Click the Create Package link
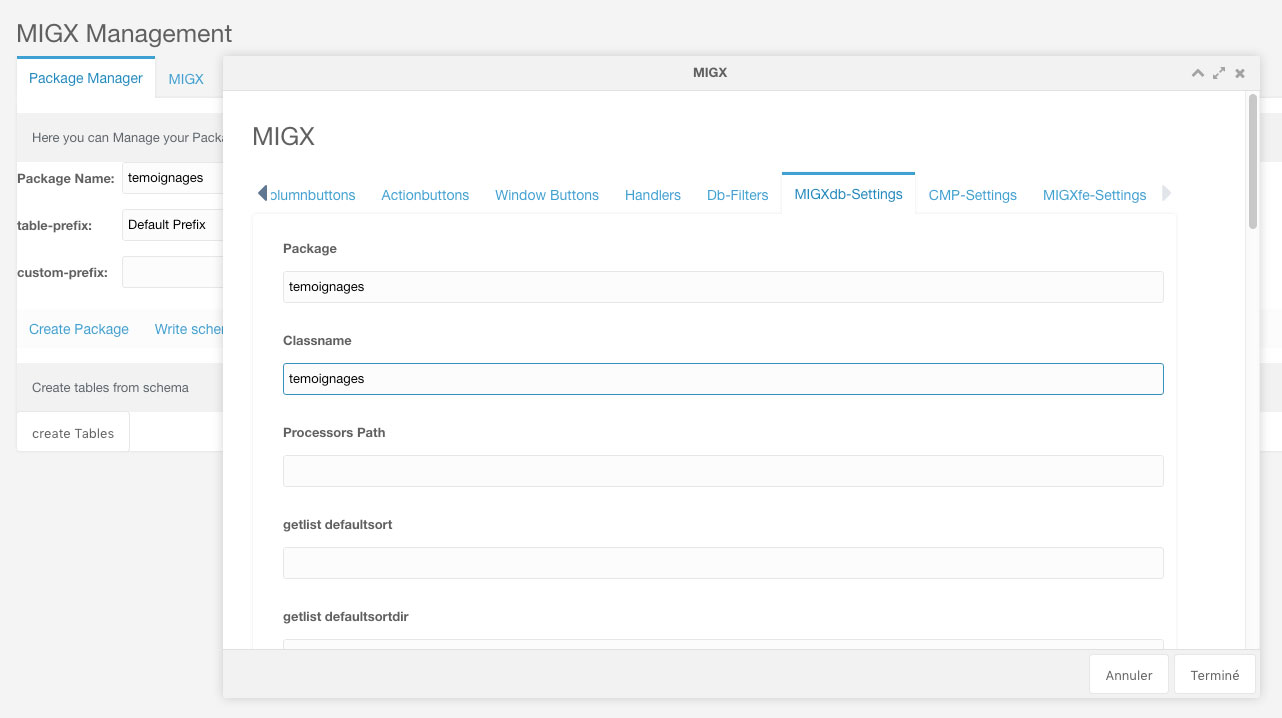Image resolution: width=1282 pixels, height=718 pixels. (79, 329)
